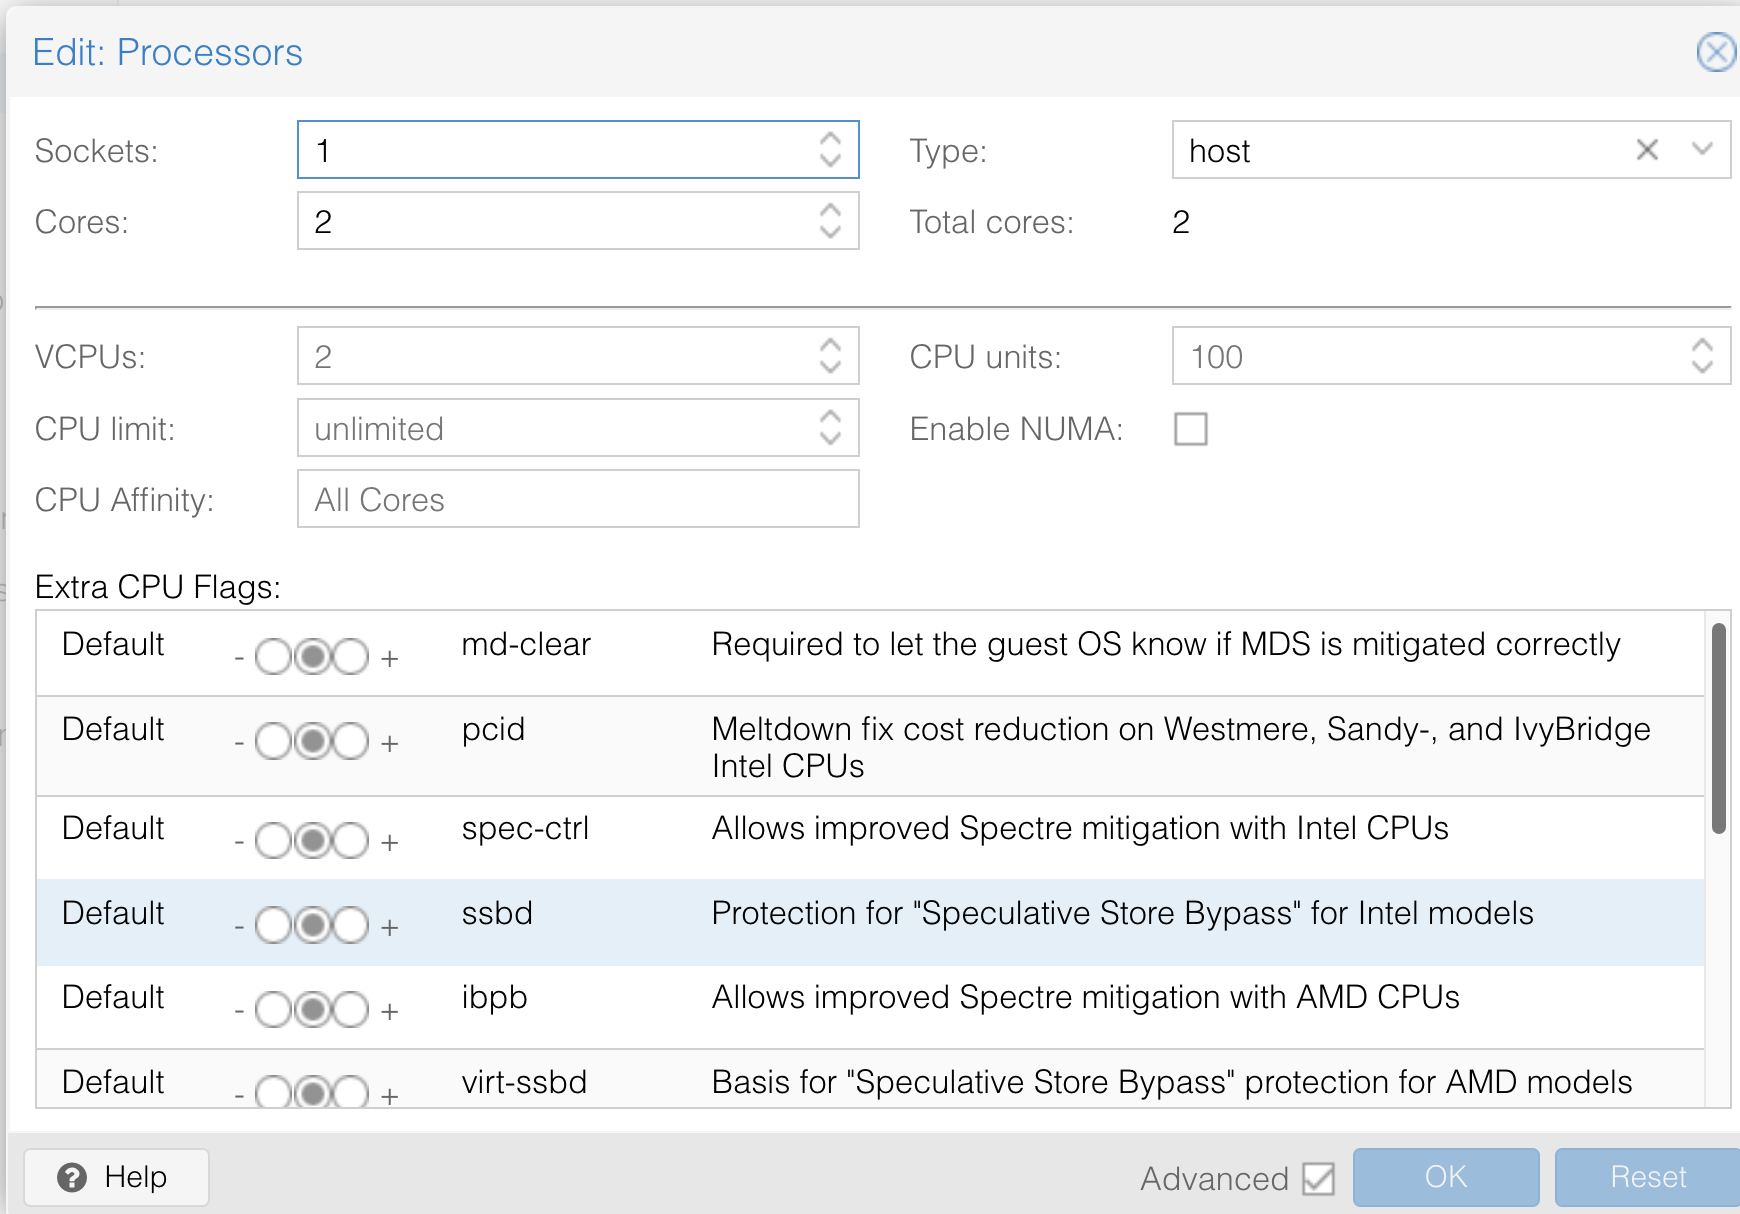Disable ssbd flag with left radio
This screenshot has width=1740, height=1214.
(274, 926)
